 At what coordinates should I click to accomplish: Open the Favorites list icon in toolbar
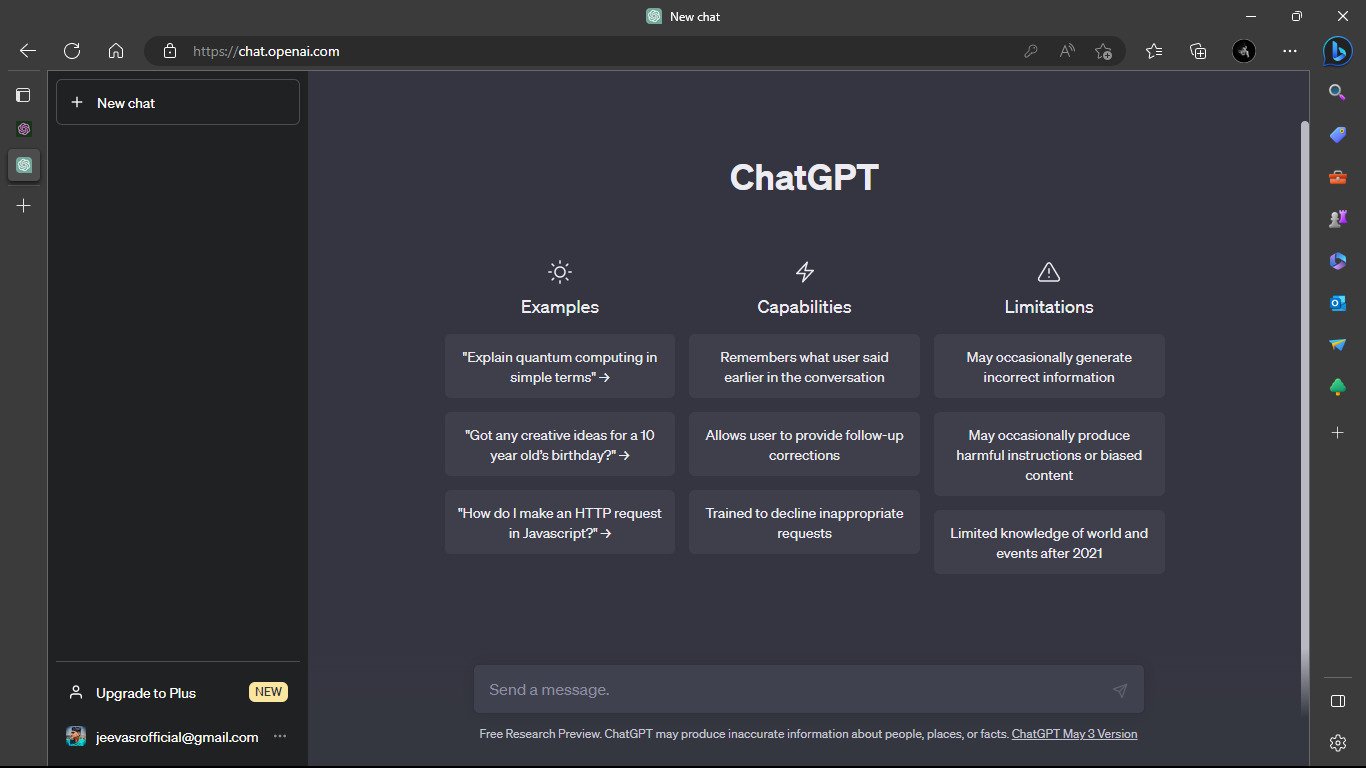point(1154,51)
